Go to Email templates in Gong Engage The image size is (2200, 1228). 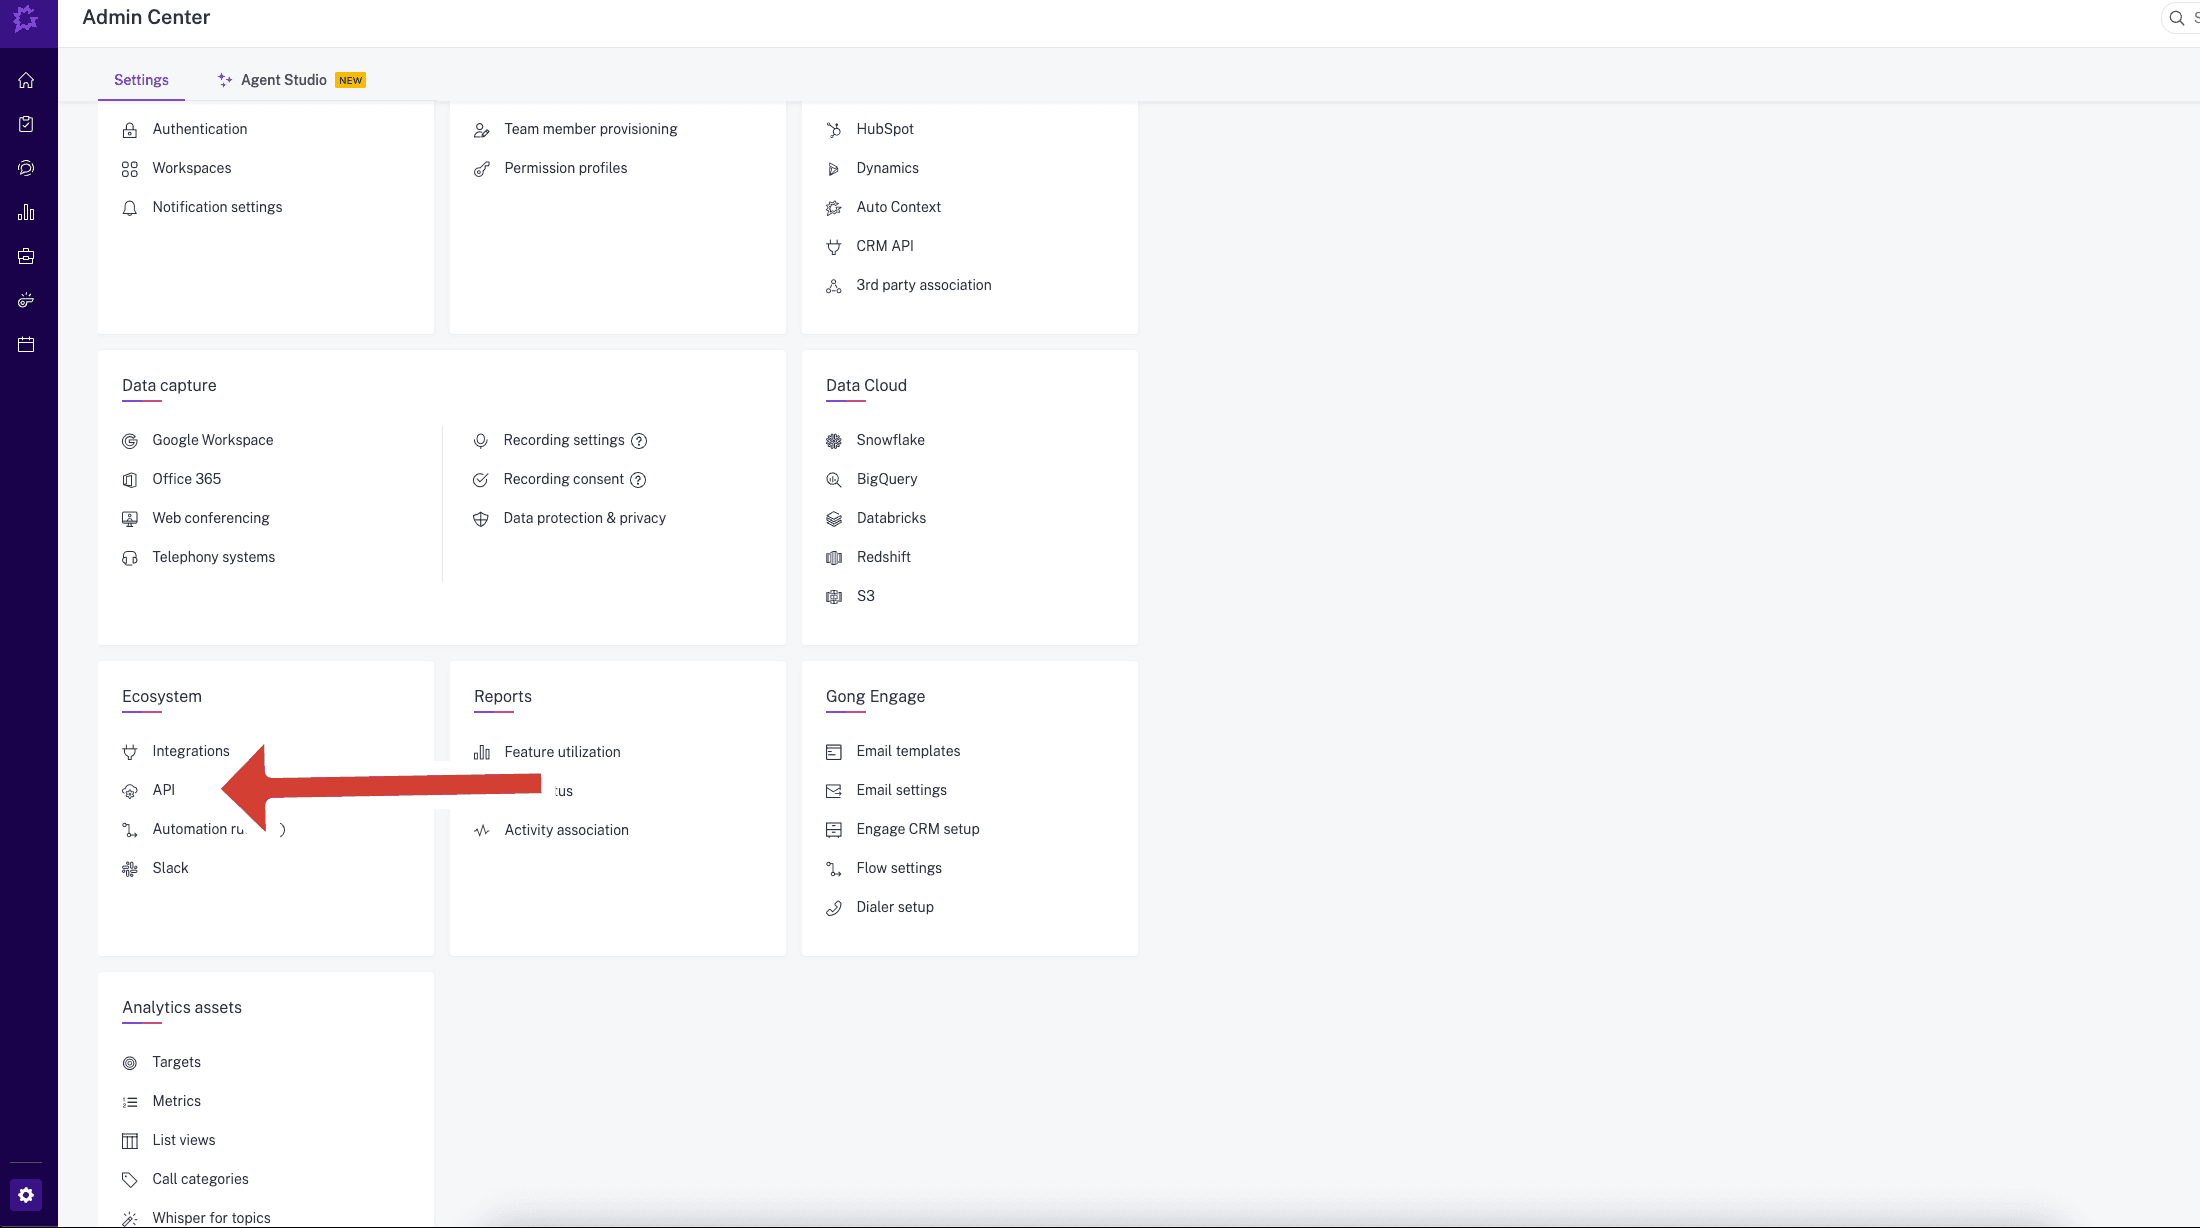point(907,751)
